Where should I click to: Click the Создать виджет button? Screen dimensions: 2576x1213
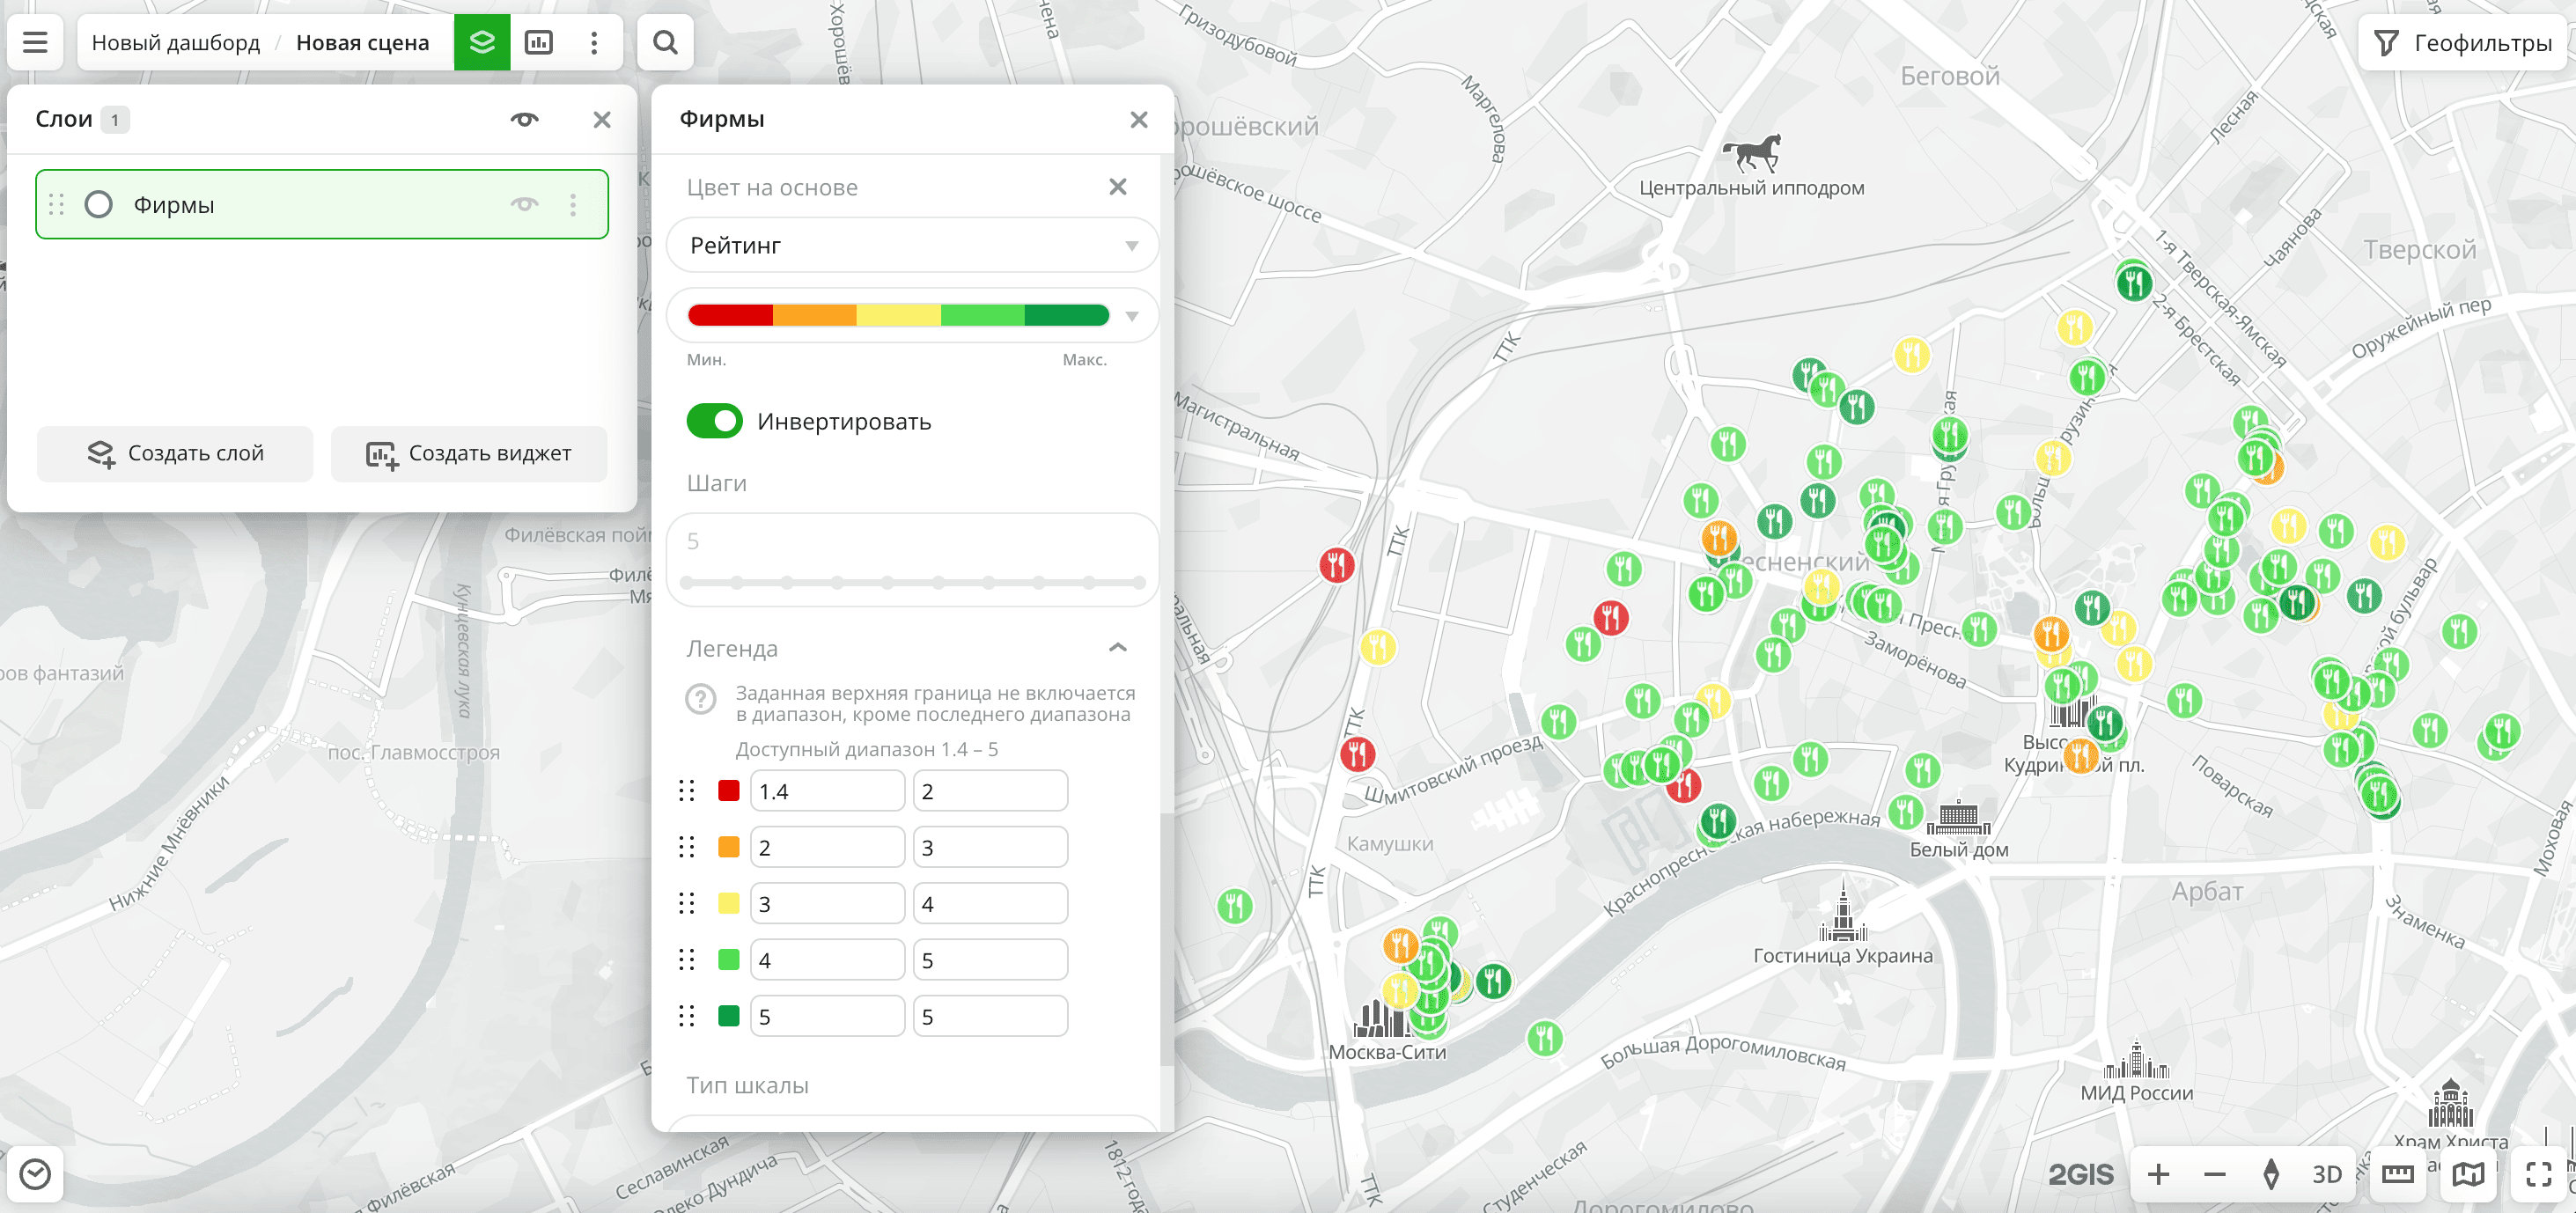pos(469,454)
